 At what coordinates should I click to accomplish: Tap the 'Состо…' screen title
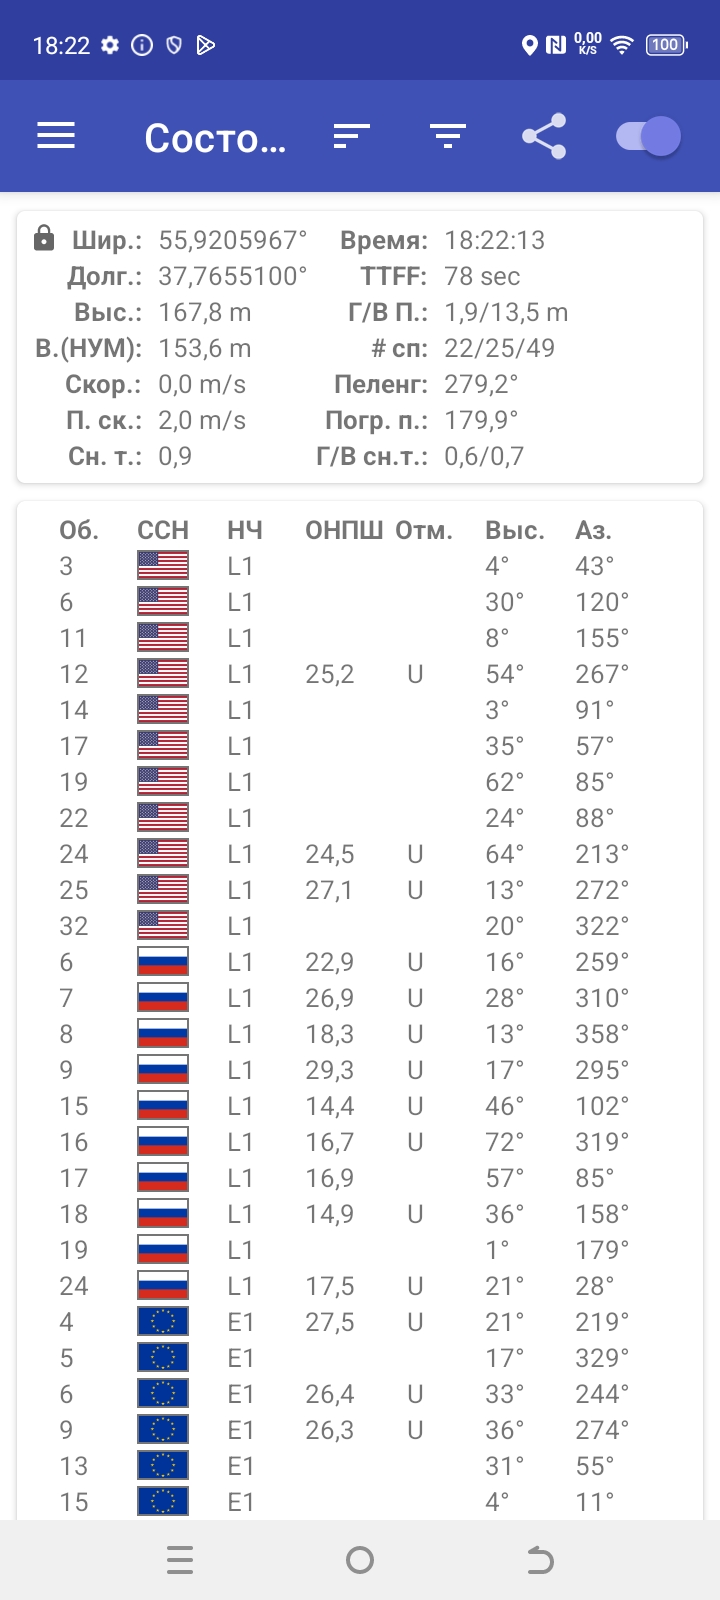coord(215,138)
